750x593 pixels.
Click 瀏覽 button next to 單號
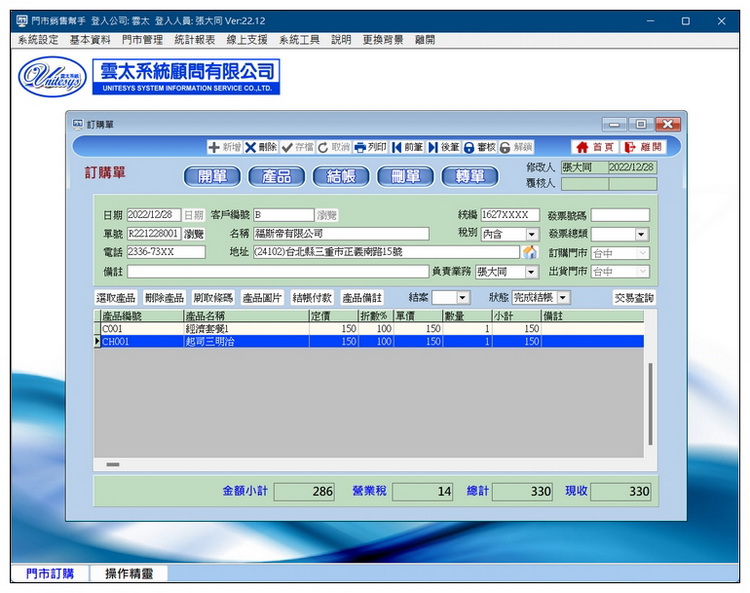tap(194, 234)
